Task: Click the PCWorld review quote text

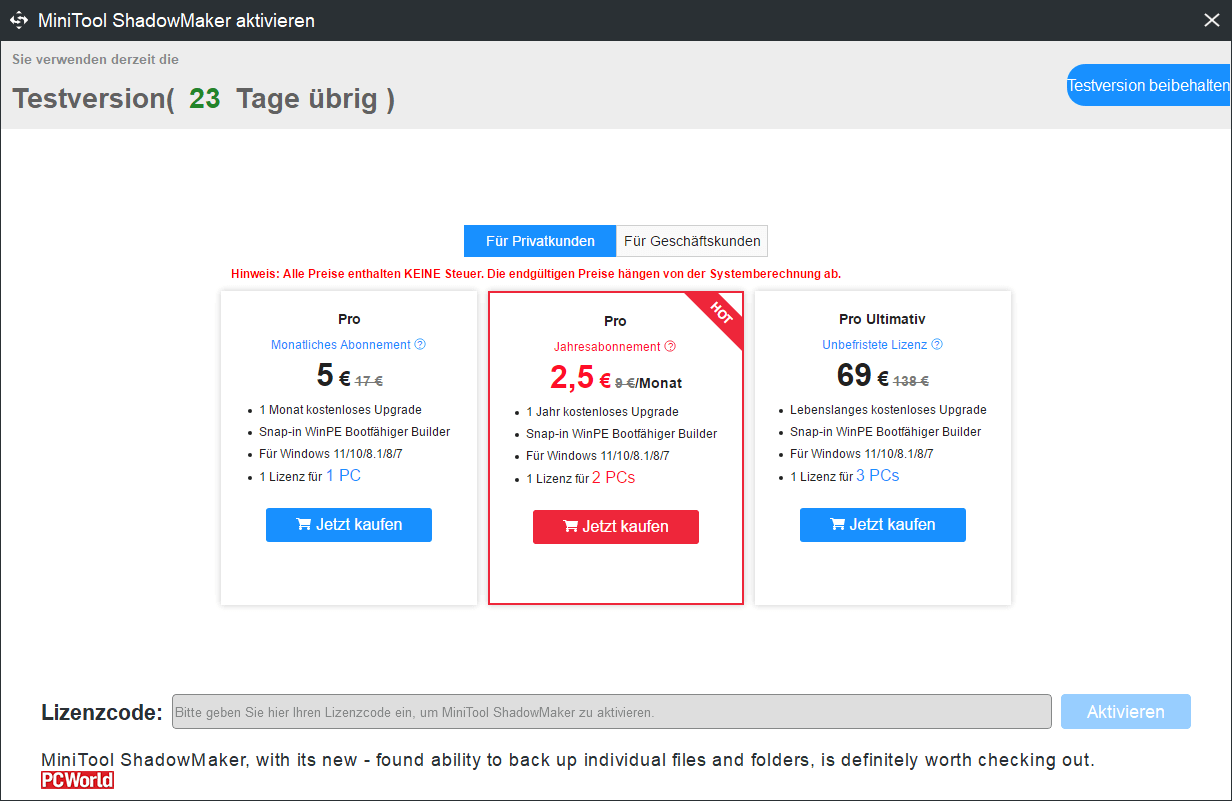Action: [x=568, y=760]
